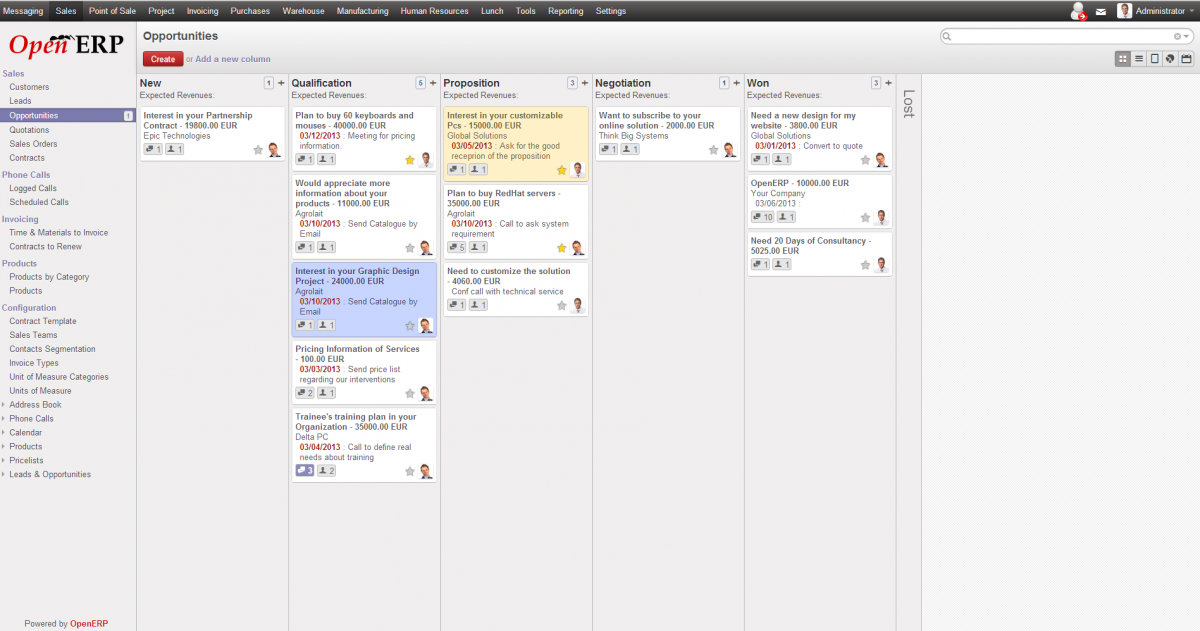1200x631 pixels.
Task: Open messages count on Plan to buy RedHat servers card
Action: [x=457, y=246]
